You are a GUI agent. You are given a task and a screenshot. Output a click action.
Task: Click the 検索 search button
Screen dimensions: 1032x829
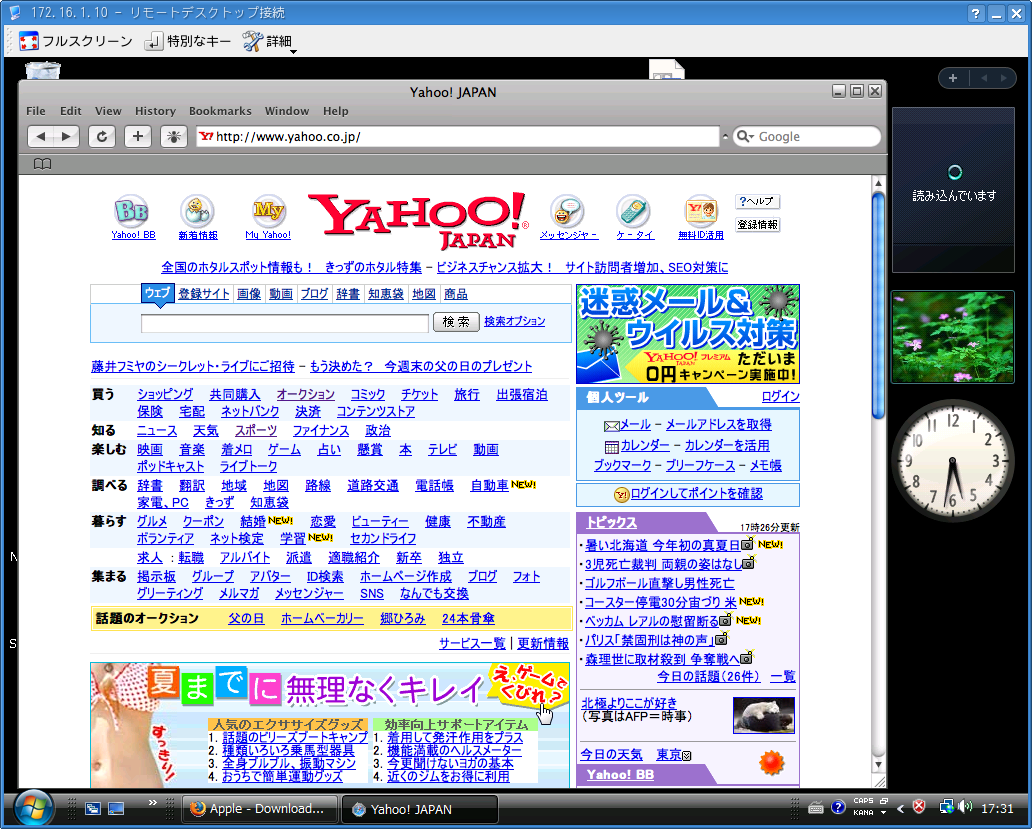456,322
